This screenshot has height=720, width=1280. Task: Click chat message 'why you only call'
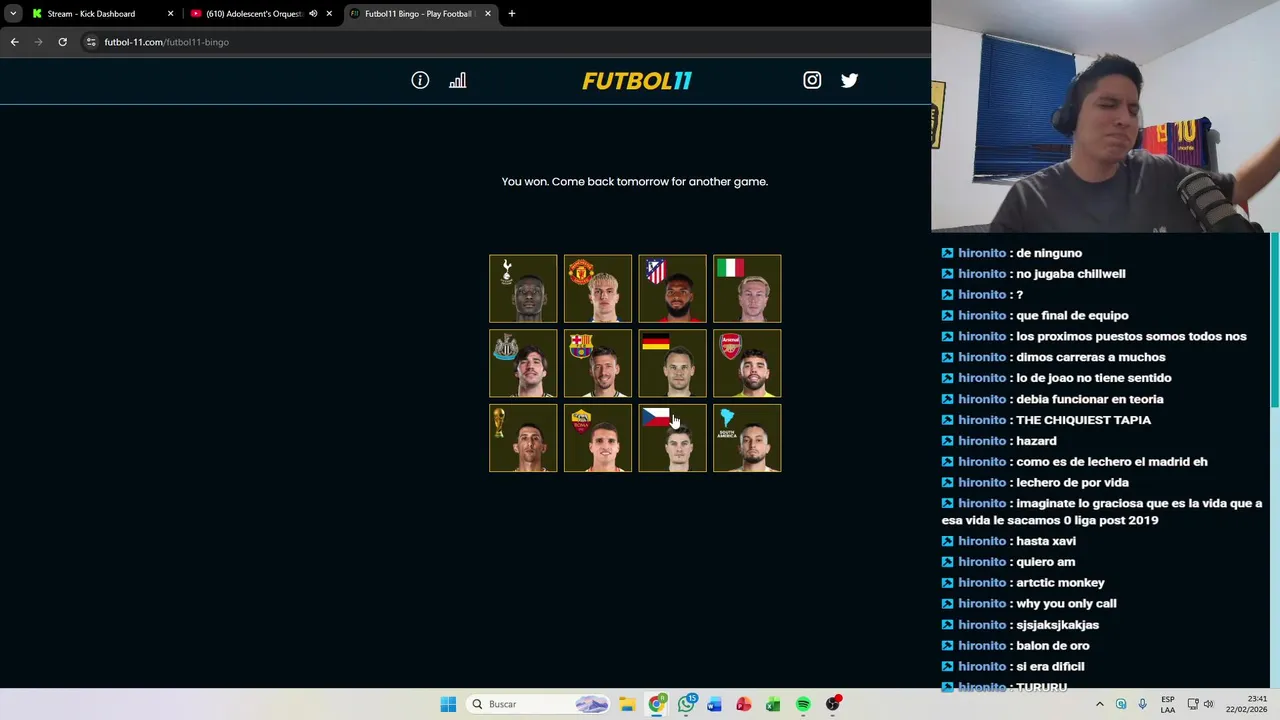tap(1066, 604)
